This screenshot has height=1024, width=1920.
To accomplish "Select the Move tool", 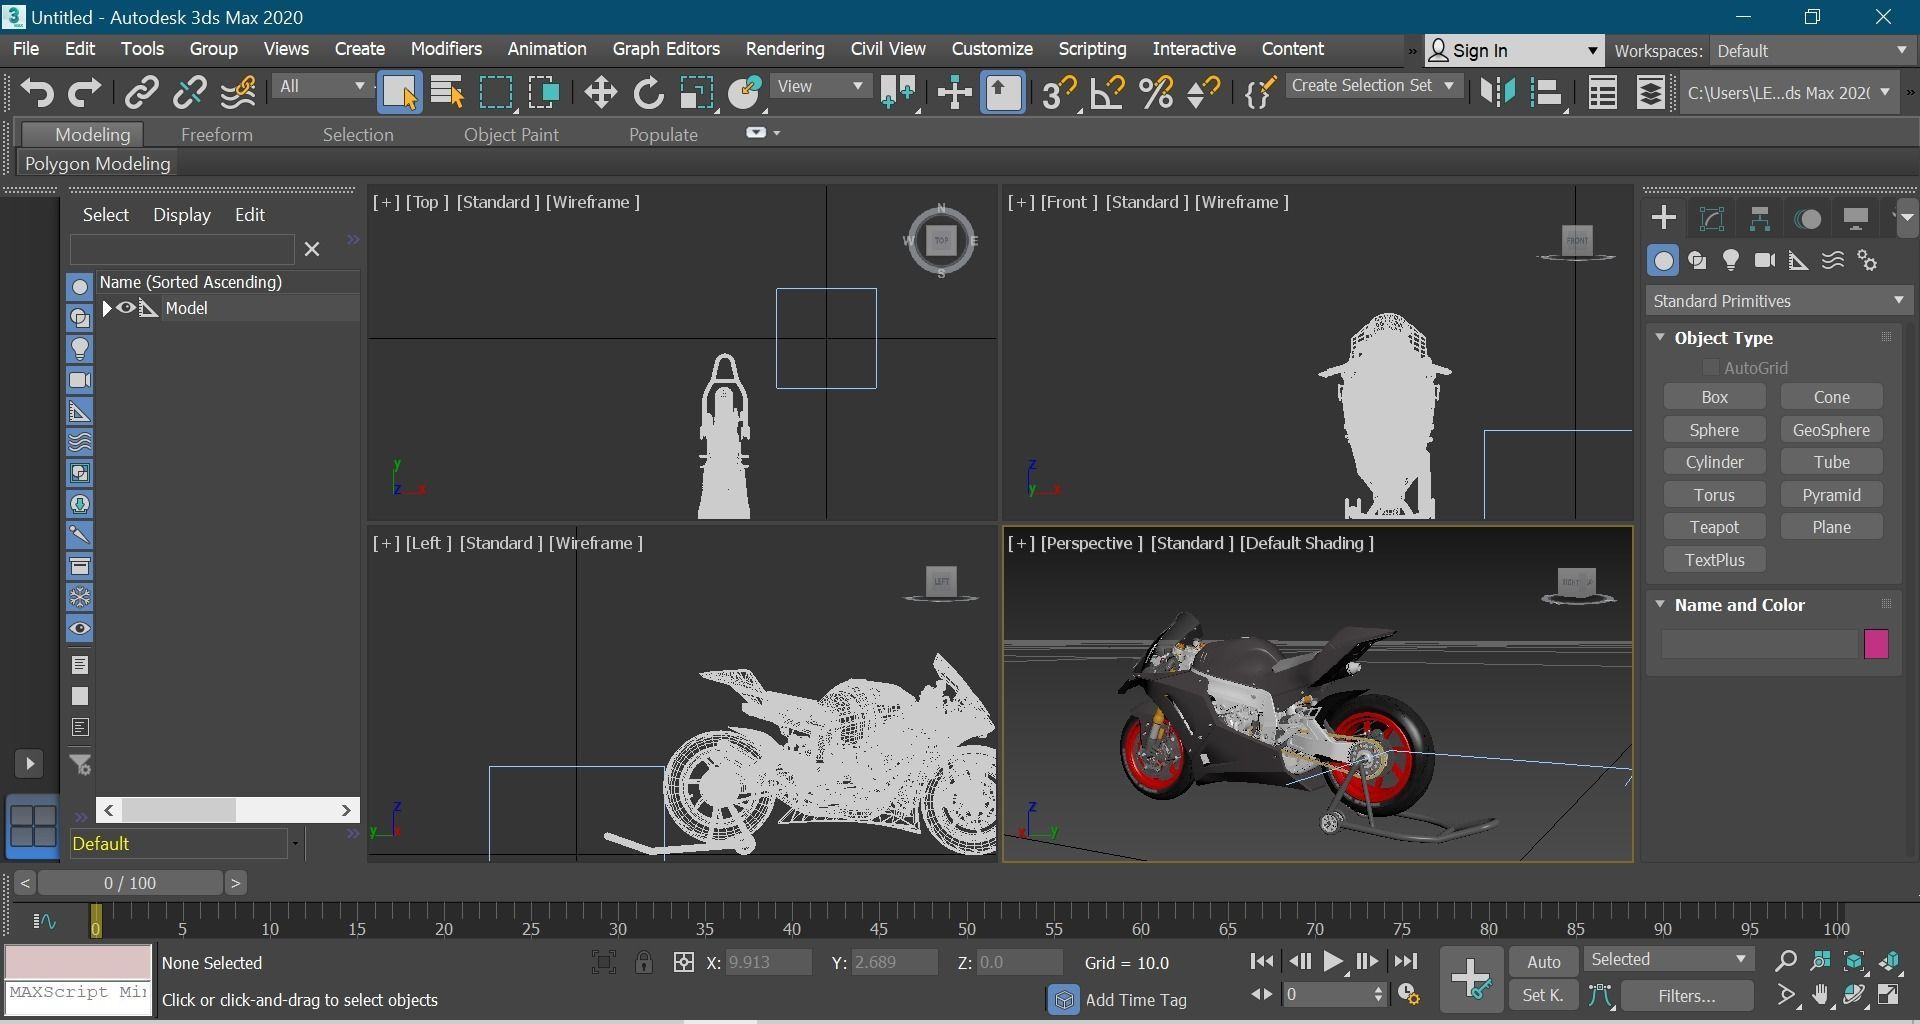I will pos(600,93).
